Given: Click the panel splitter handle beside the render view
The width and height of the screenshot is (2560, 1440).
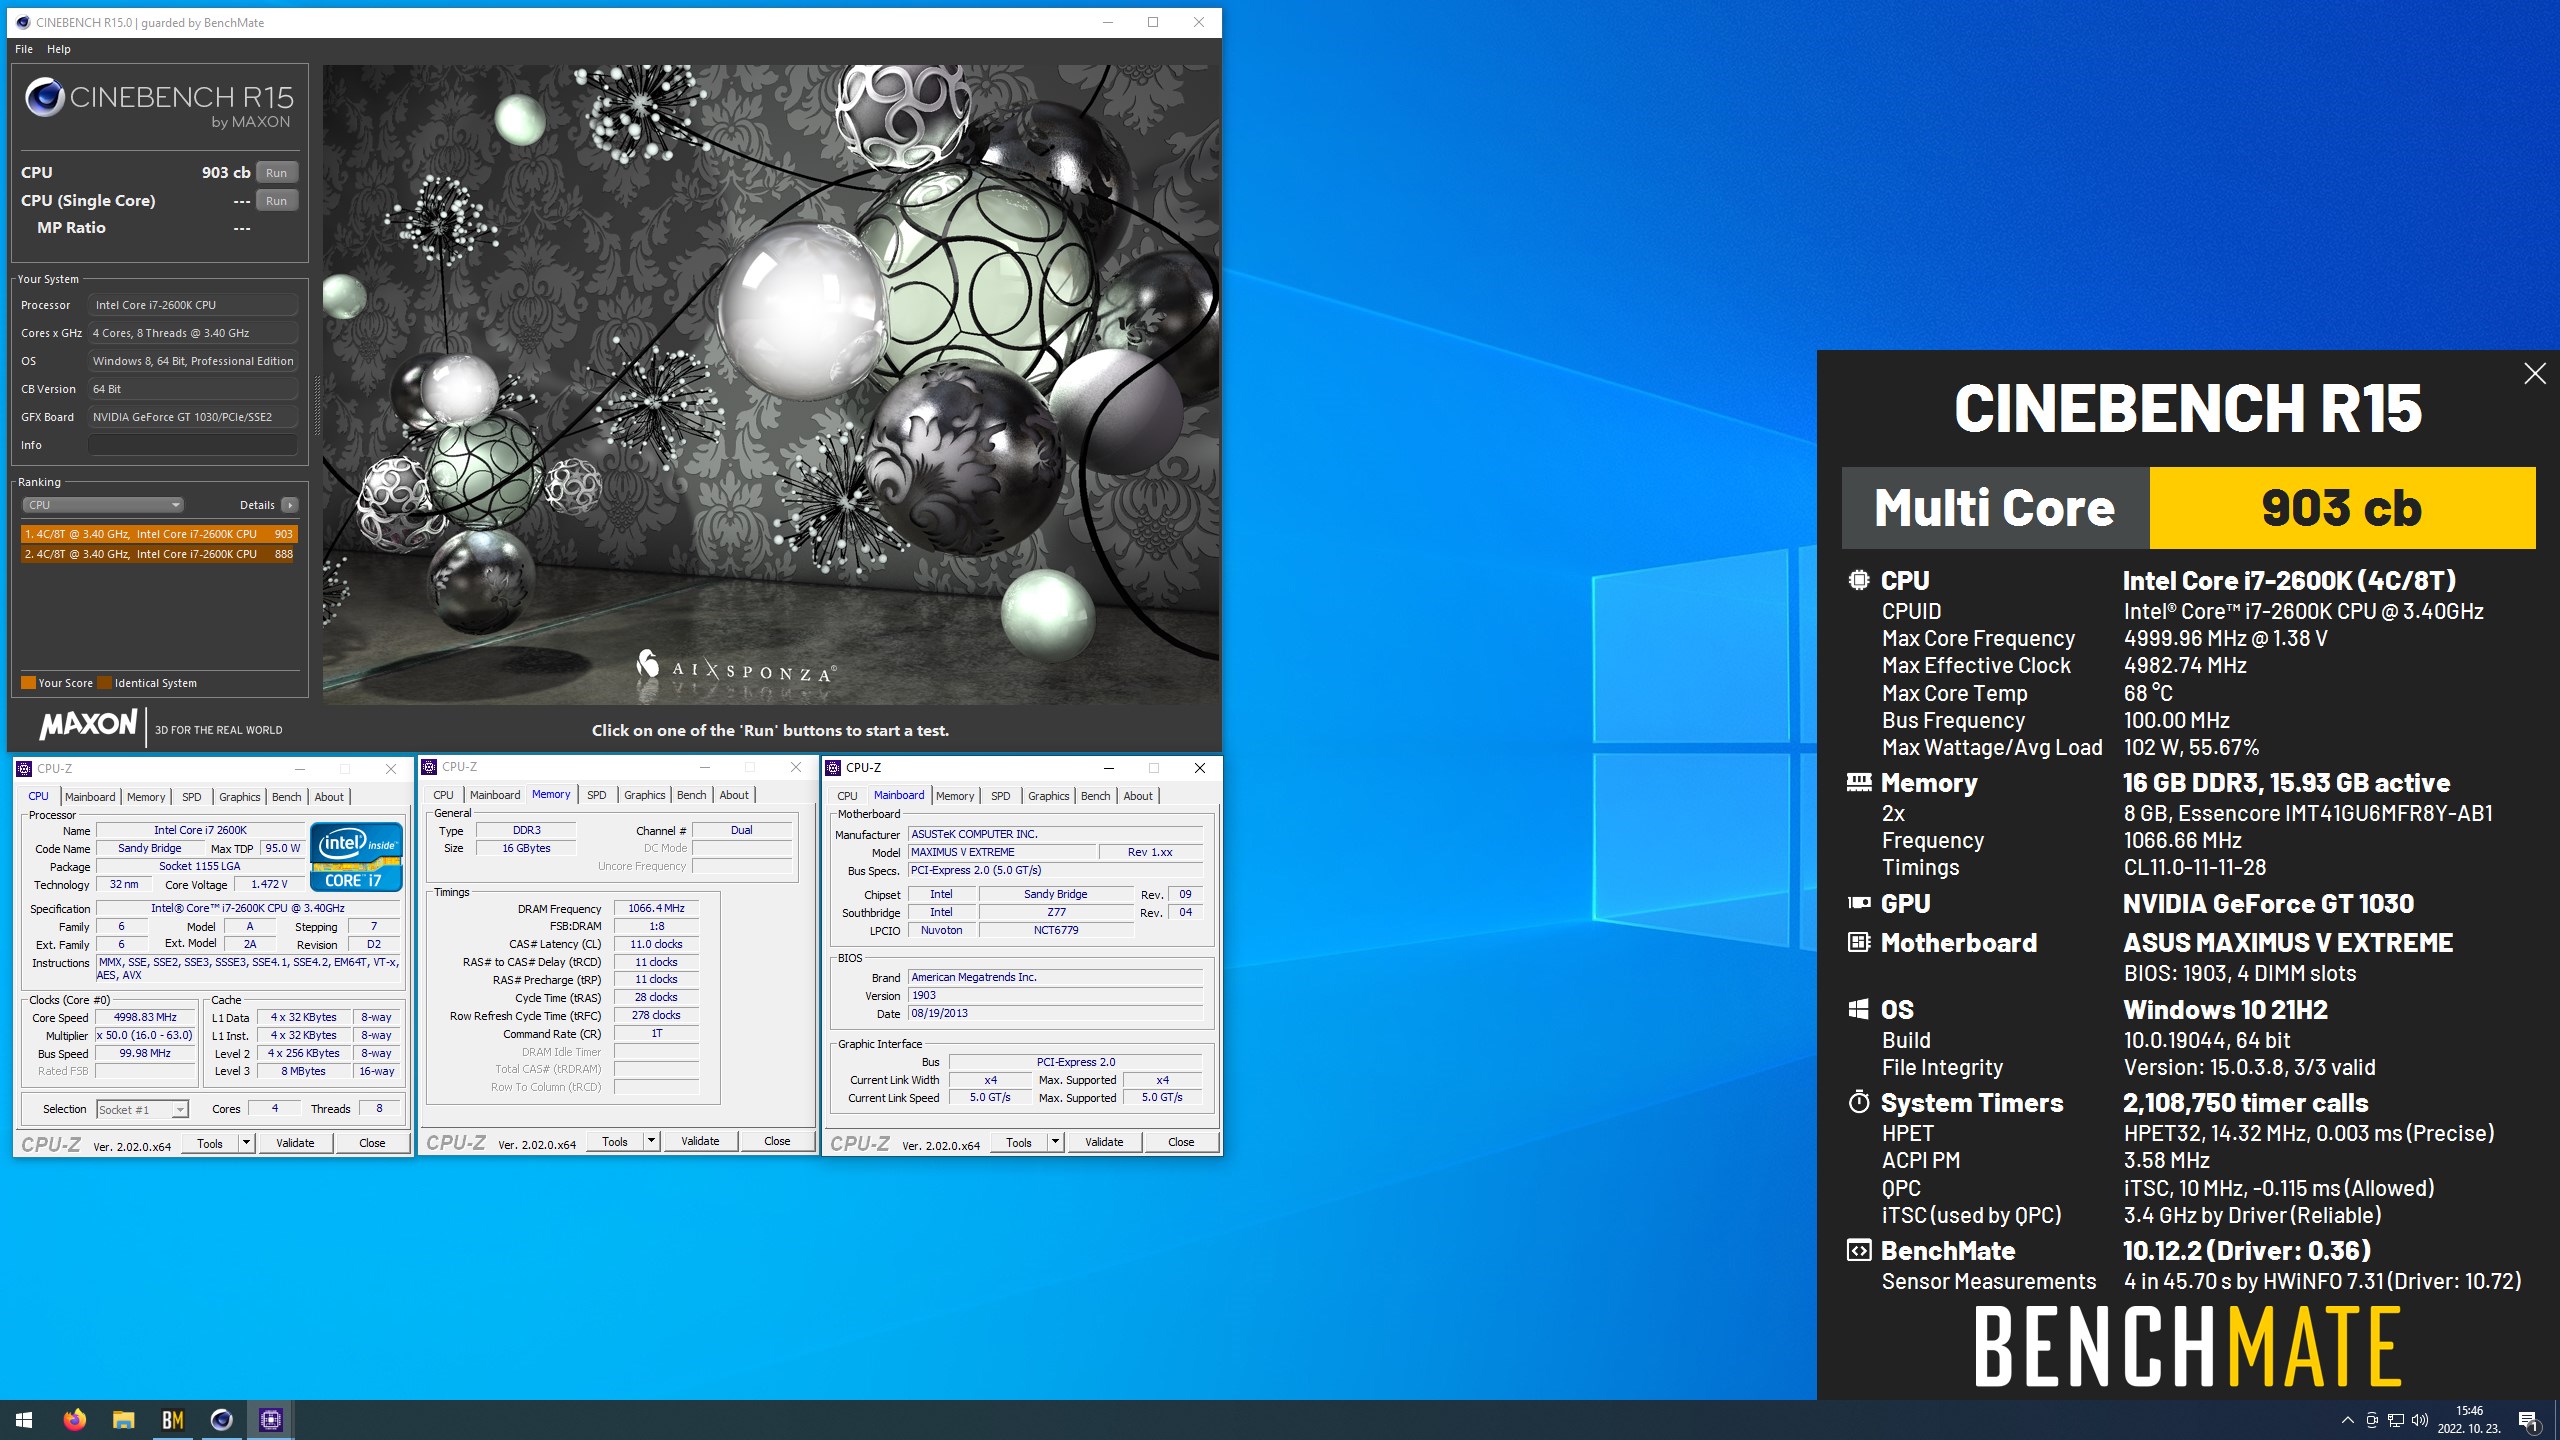Looking at the screenshot, I should pos(317,405).
